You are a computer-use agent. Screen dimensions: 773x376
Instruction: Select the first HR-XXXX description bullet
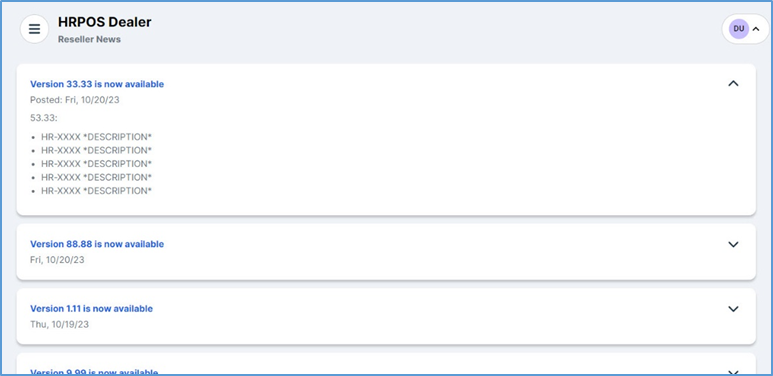pyautogui.click(x=96, y=137)
